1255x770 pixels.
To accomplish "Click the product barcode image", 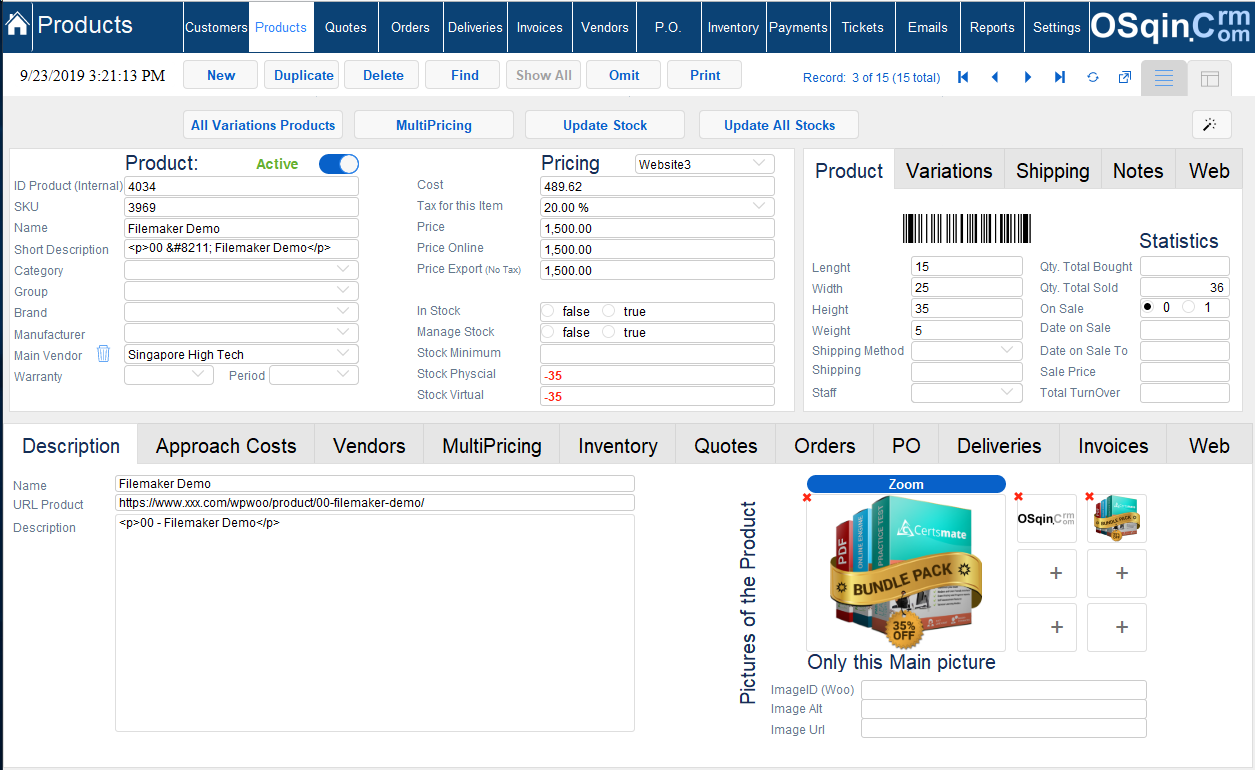I will point(966,228).
